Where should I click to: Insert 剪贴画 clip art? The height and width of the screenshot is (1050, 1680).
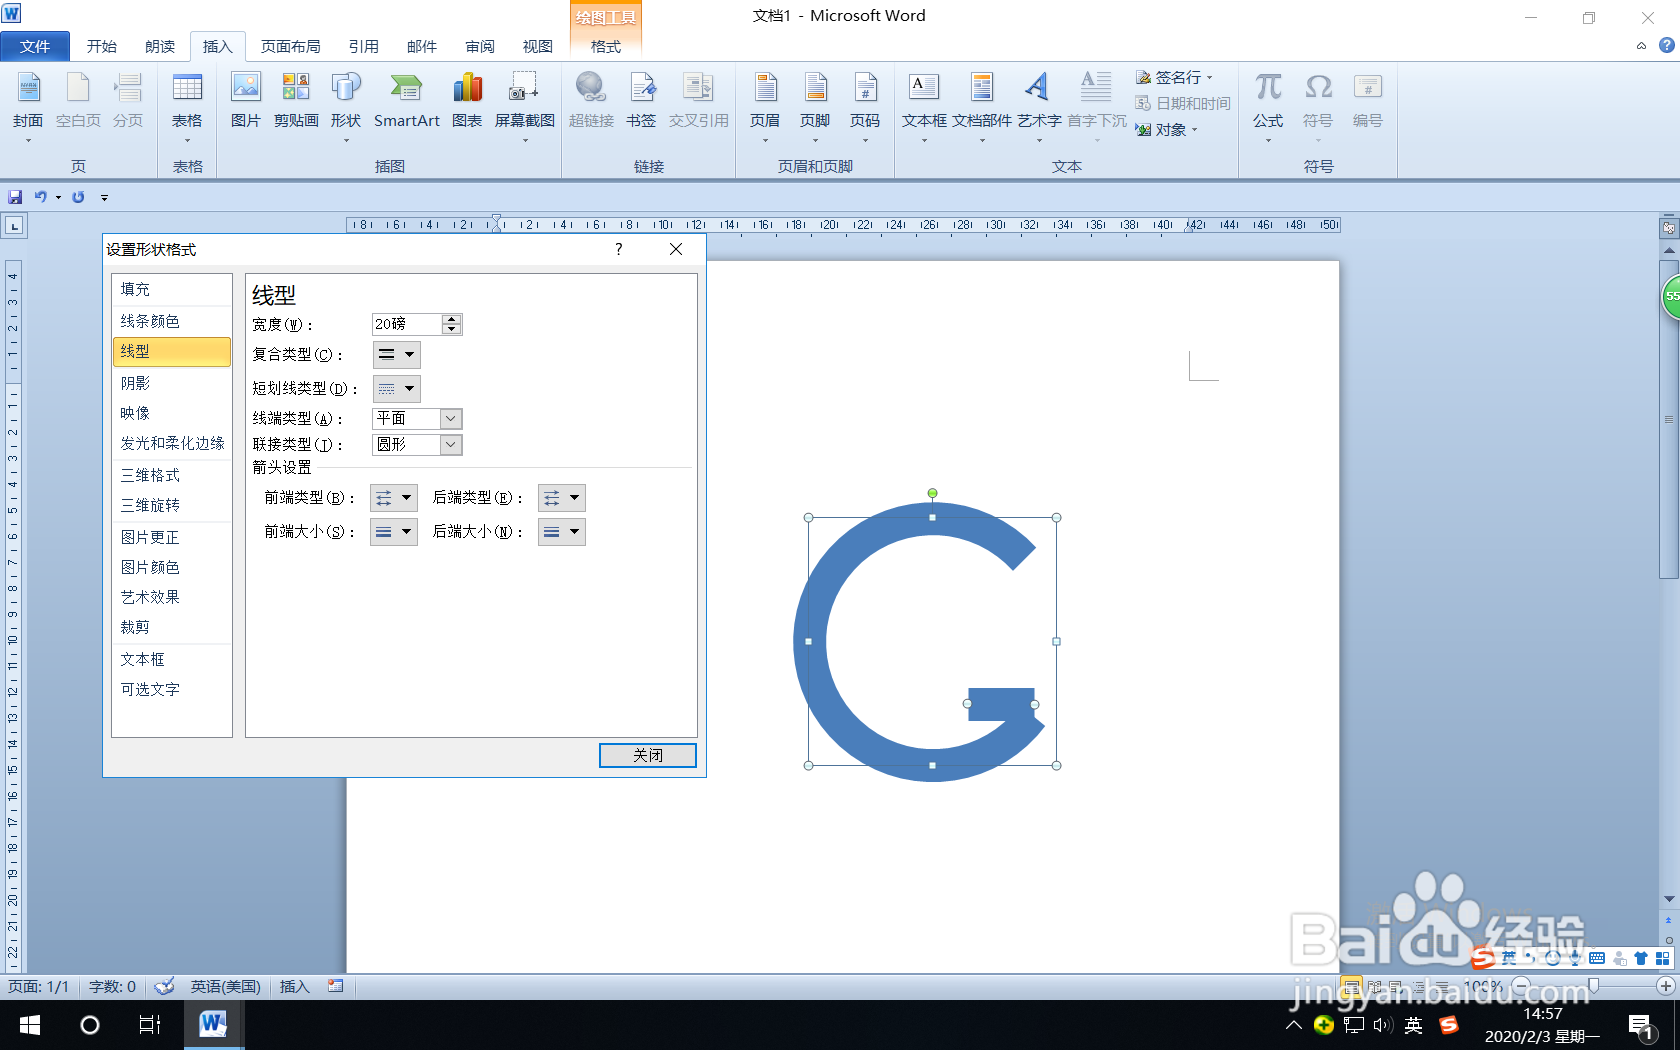point(296,103)
